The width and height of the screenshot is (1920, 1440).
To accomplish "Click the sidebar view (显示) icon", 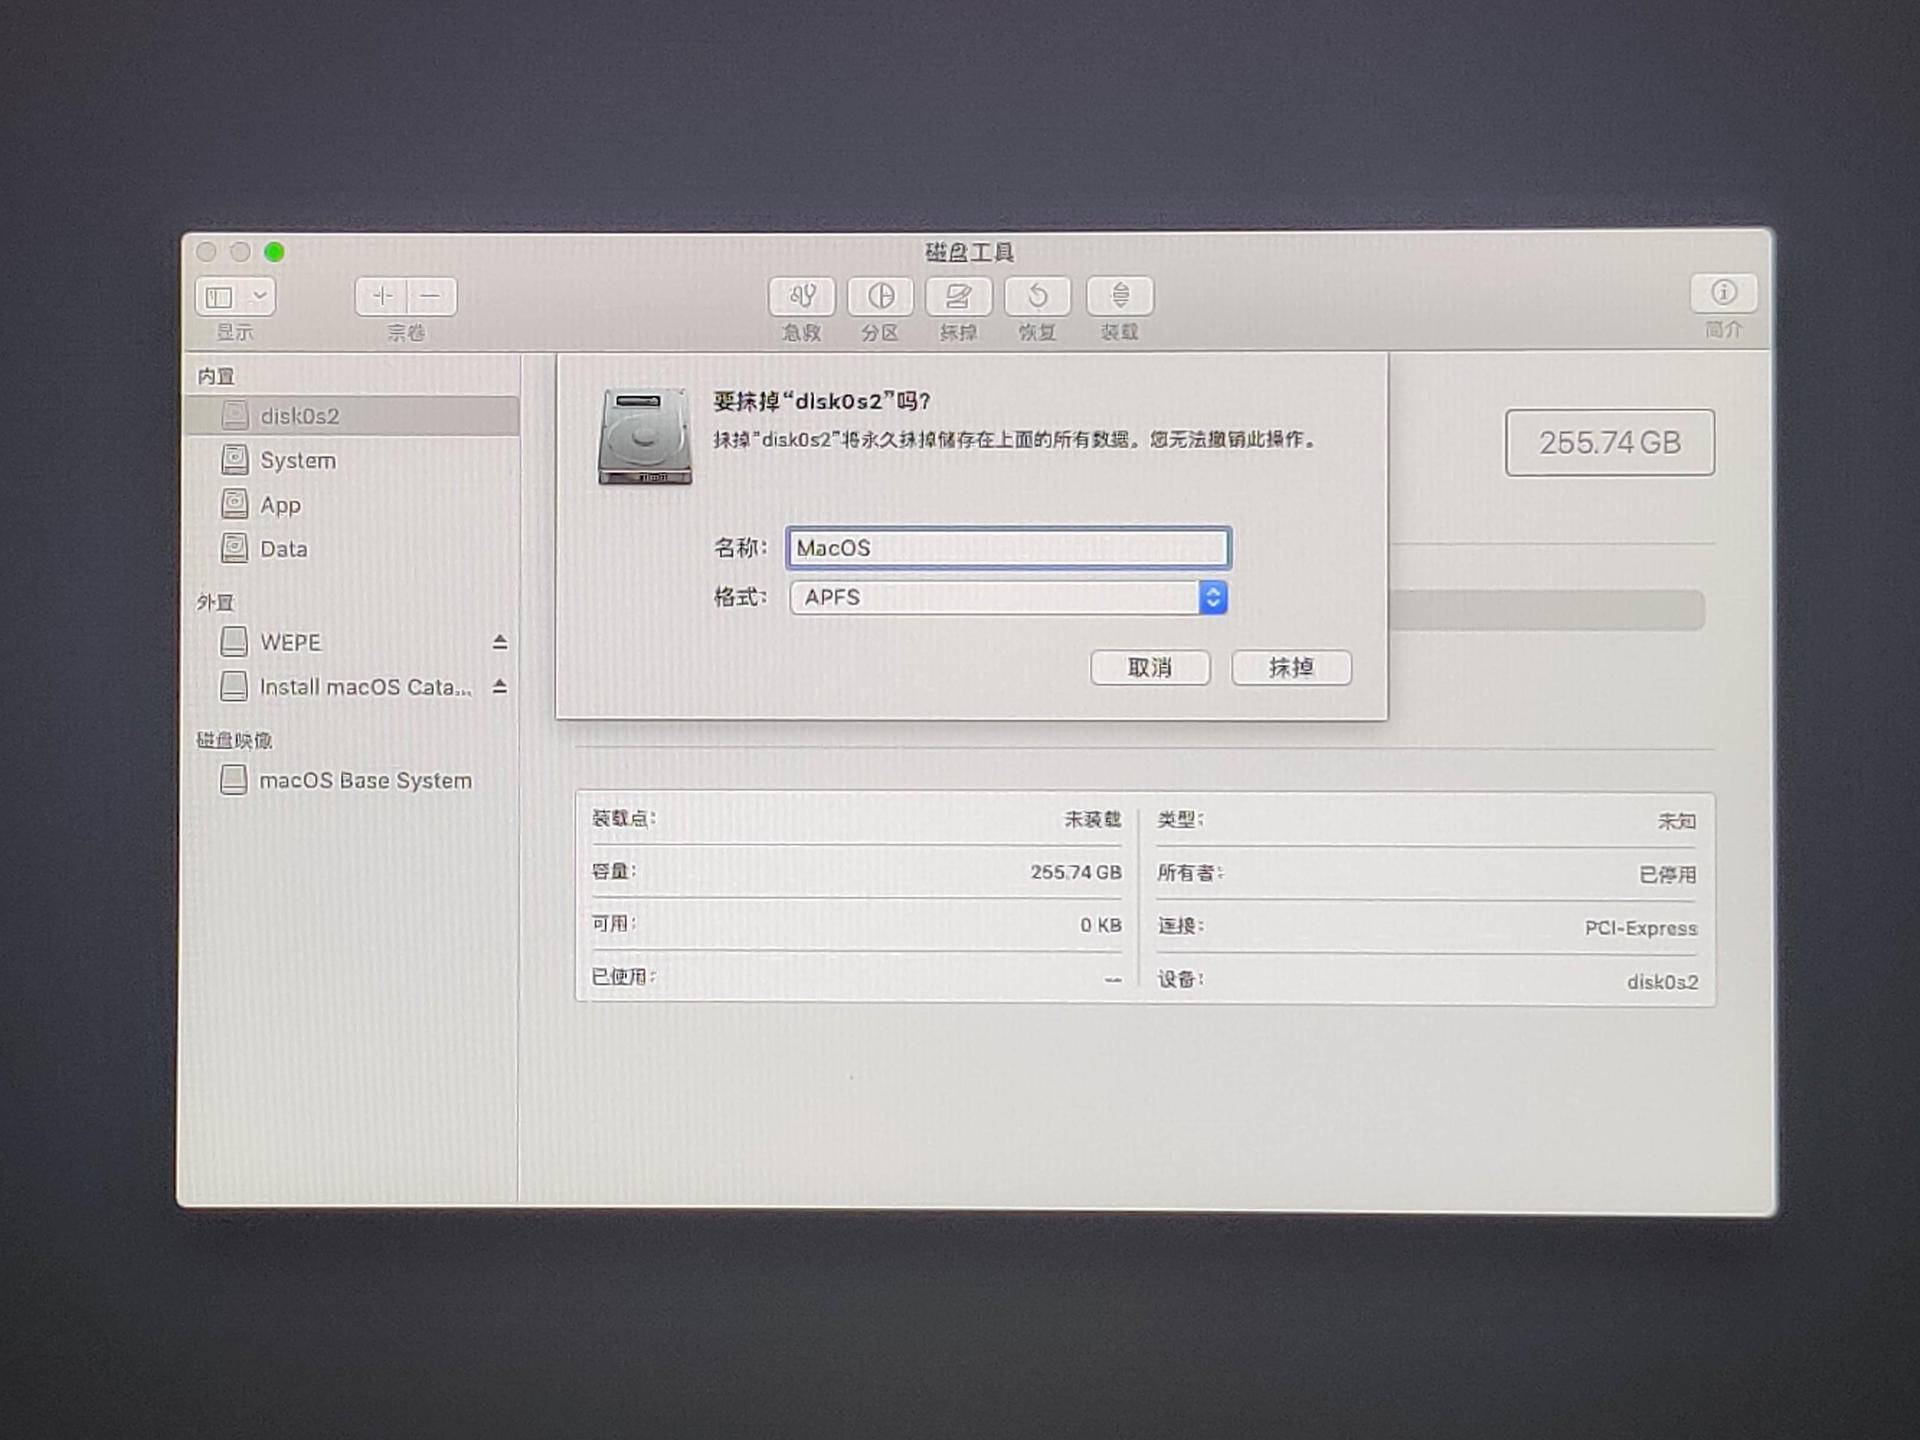I will pos(219,297).
